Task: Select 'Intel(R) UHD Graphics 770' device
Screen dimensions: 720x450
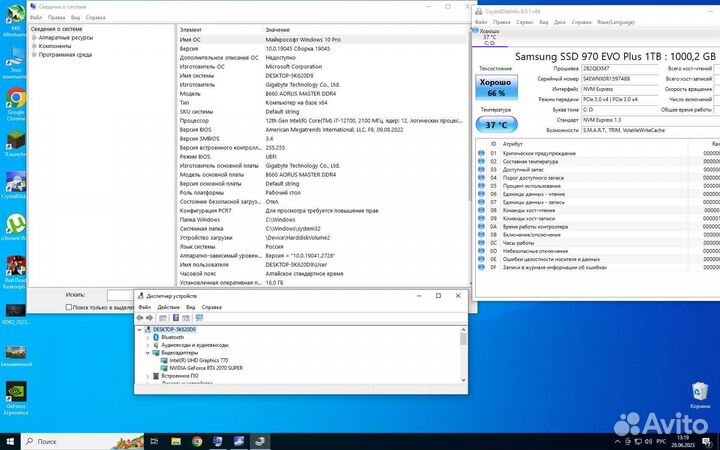Action: [198, 360]
